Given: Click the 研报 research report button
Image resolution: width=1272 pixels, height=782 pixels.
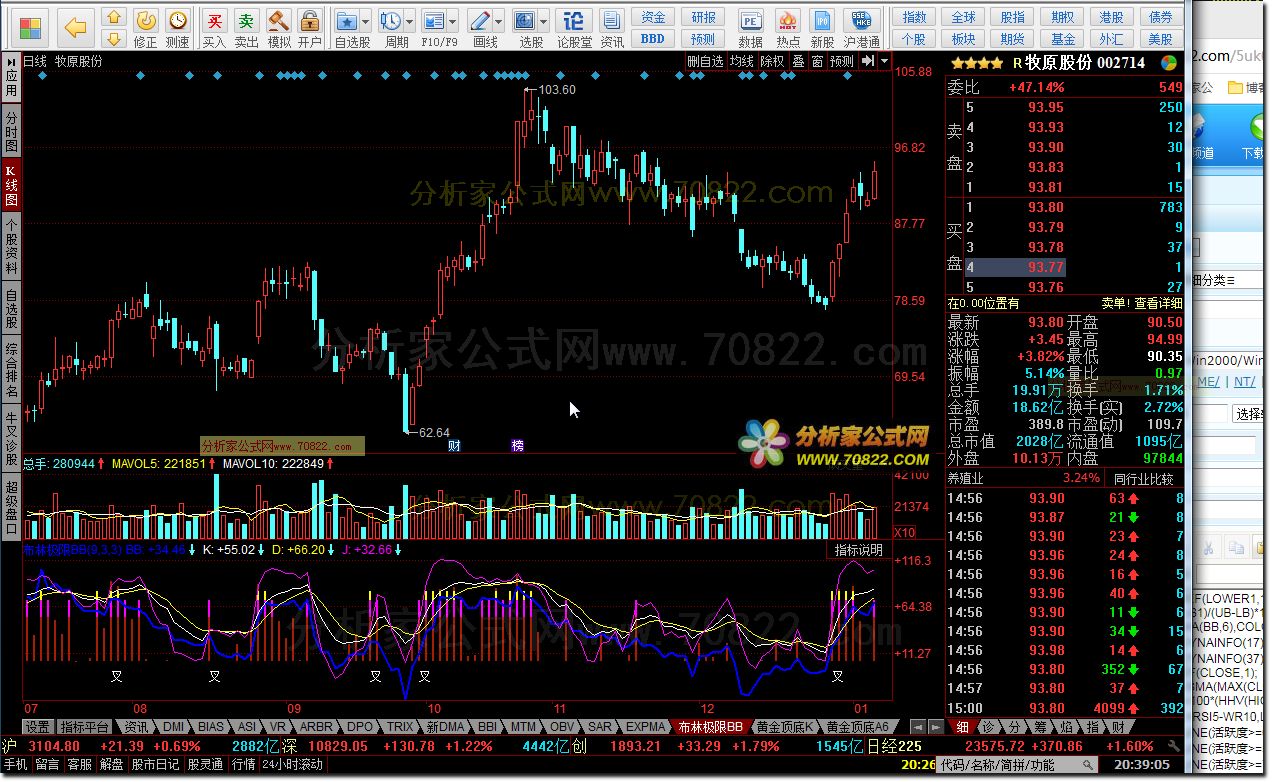Looking at the screenshot, I should 703,17.
